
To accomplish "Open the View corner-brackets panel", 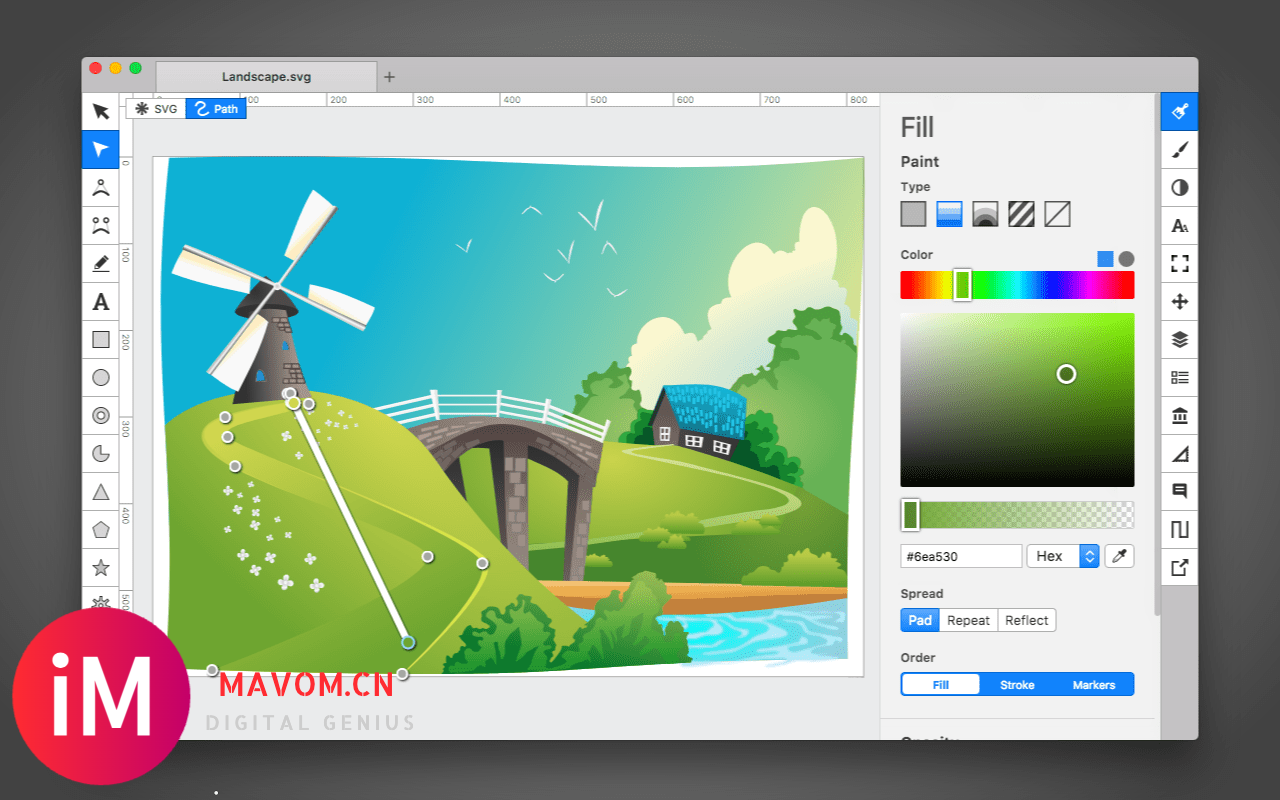I will 1179,263.
